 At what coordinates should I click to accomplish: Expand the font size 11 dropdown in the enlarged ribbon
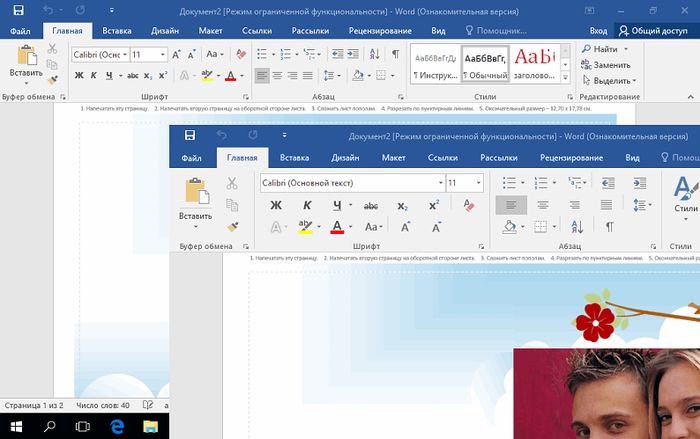click(x=479, y=183)
